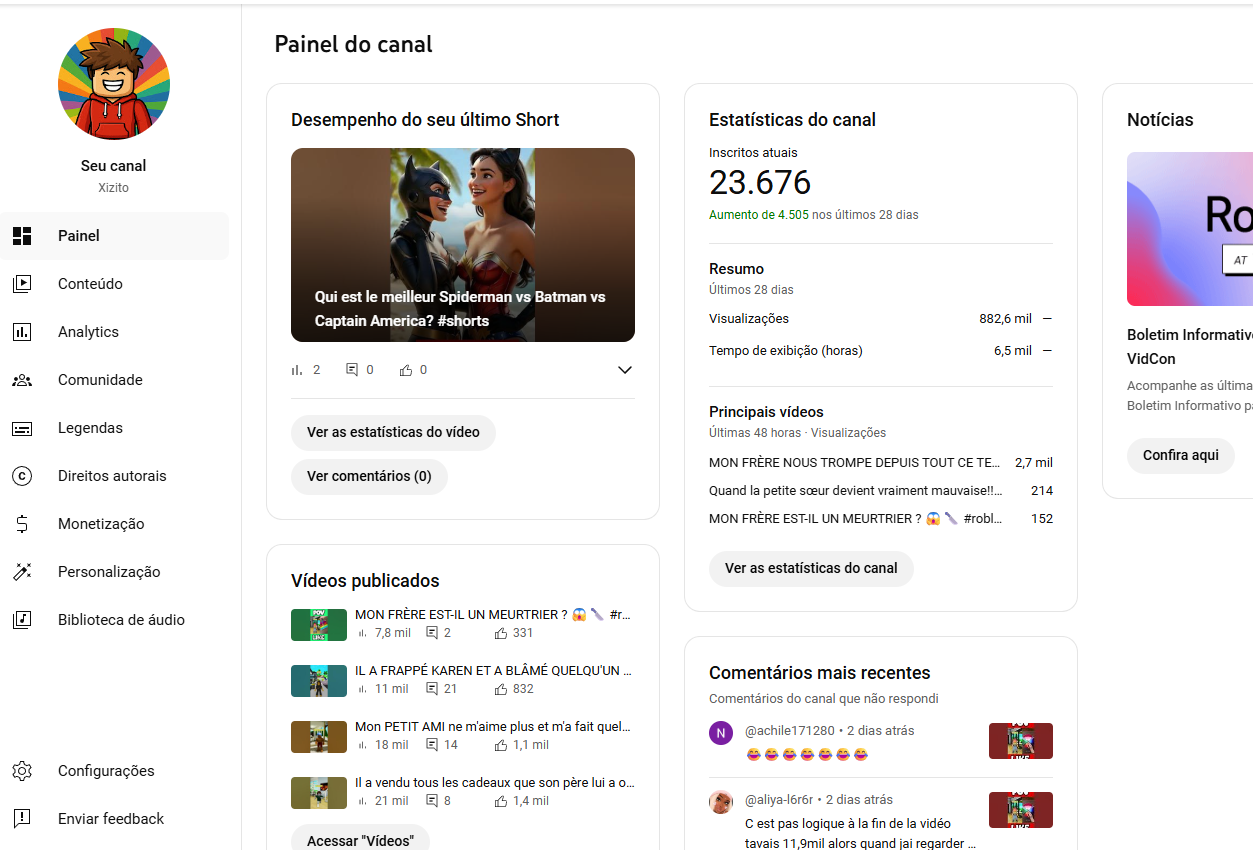
Task: Click the @achile171280 commenter avatar
Action: pos(721,733)
